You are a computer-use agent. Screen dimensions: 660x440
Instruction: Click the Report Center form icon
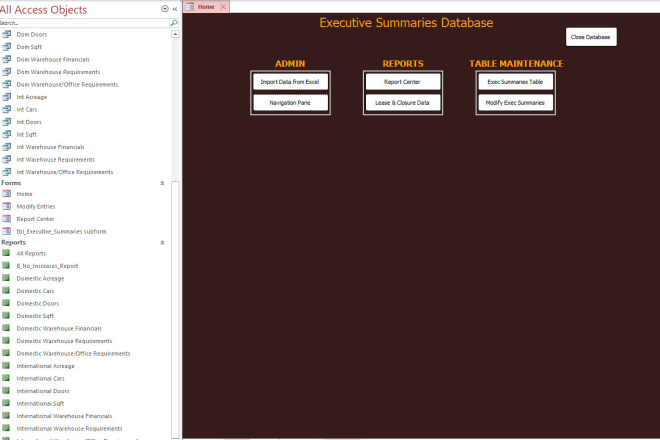click(x=7, y=218)
